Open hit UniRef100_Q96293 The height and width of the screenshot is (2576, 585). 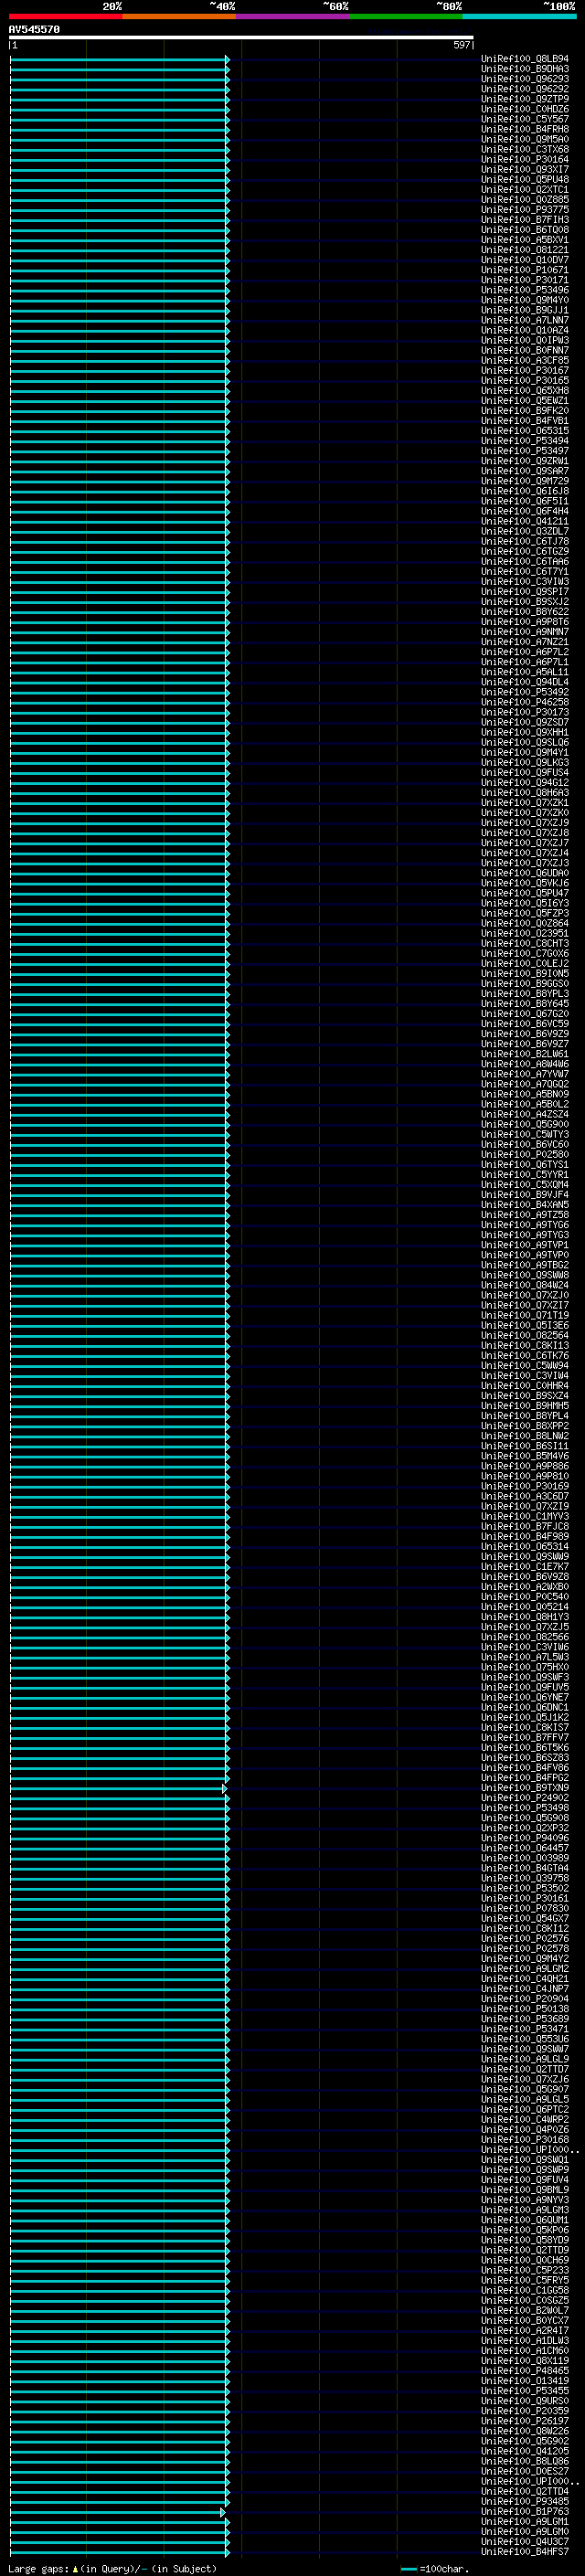[525, 79]
